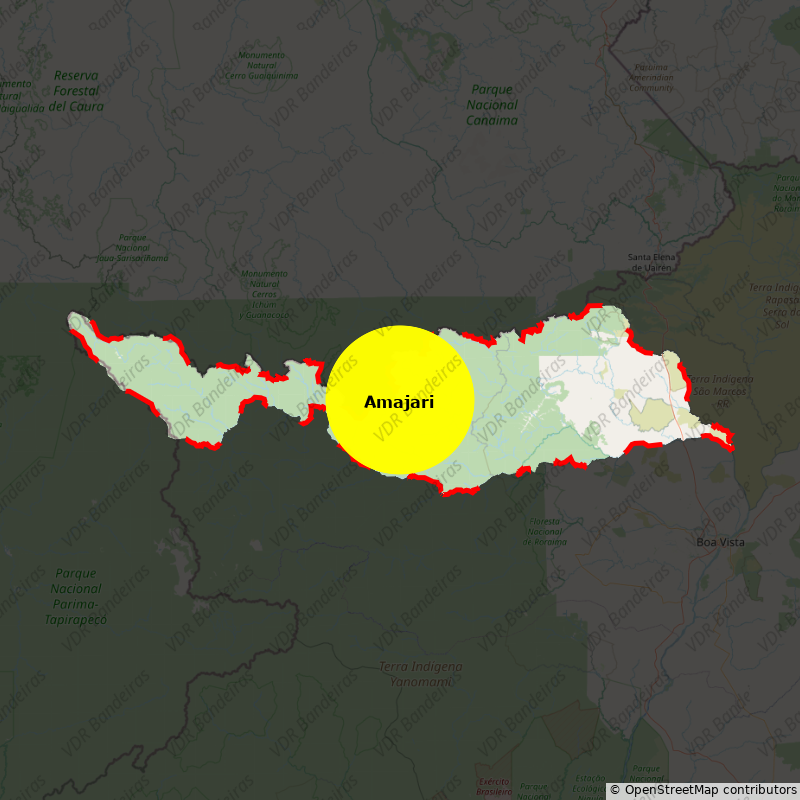The height and width of the screenshot is (800, 800).
Task: Select the Parque Nacional Jaua-Sarisariñama label
Action: [132, 248]
